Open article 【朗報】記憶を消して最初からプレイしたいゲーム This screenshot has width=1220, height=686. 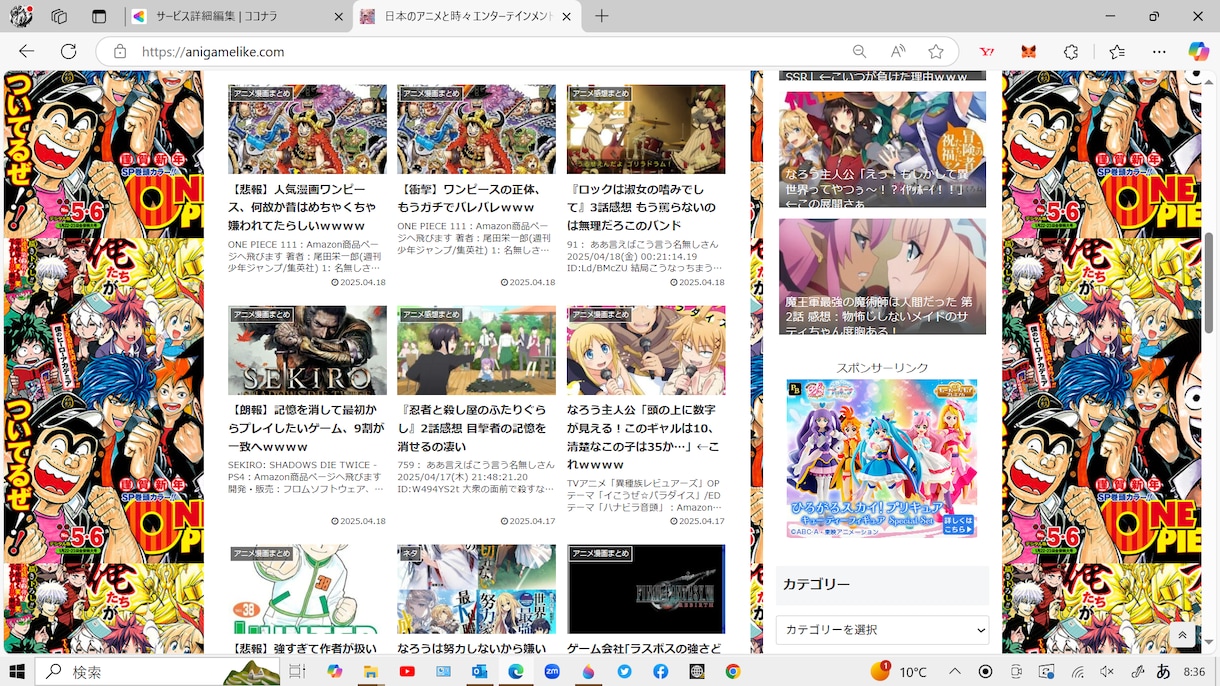[x=305, y=428]
